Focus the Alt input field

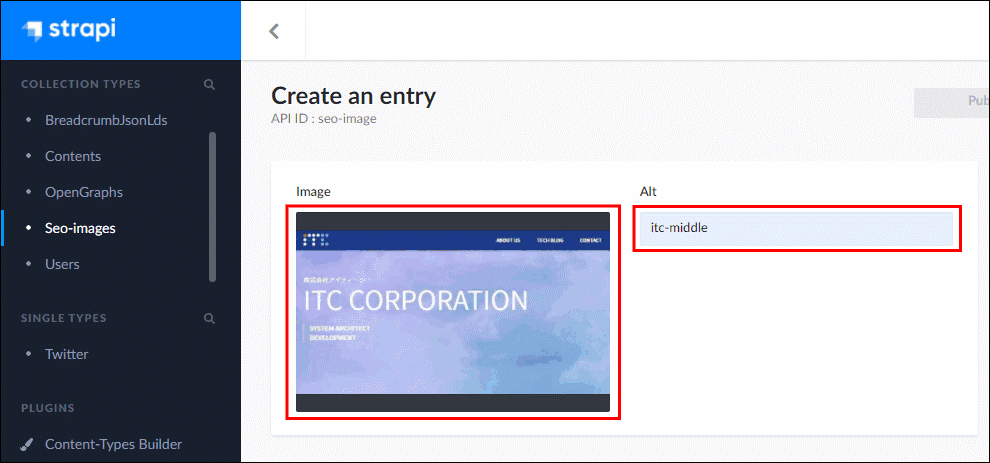tap(796, 229)
